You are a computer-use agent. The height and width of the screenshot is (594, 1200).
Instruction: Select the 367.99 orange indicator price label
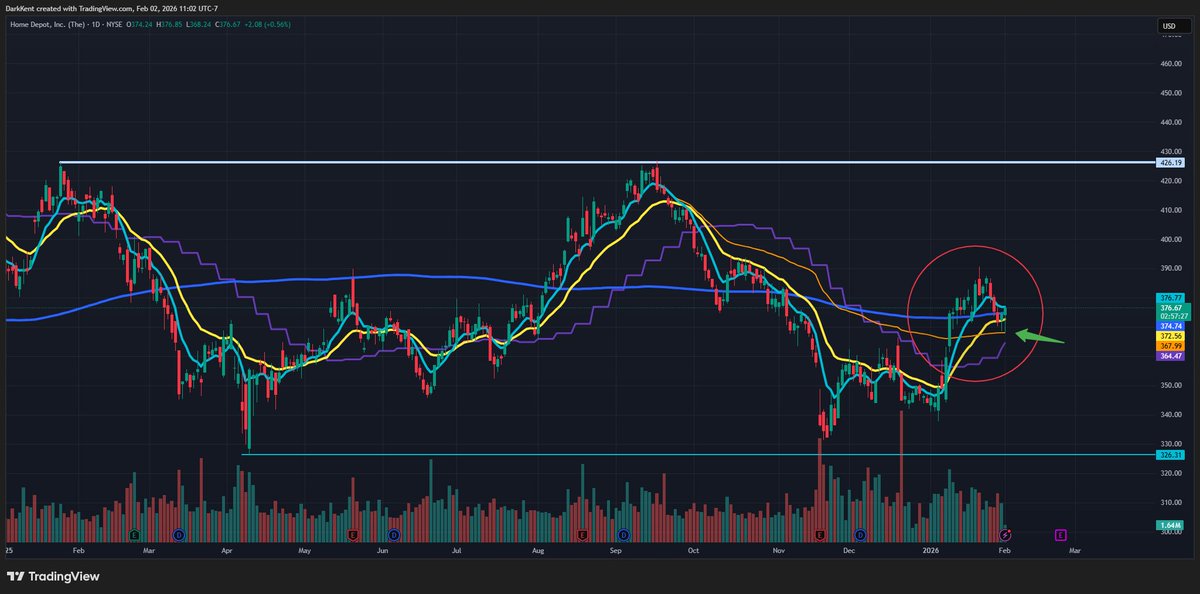1170,346
